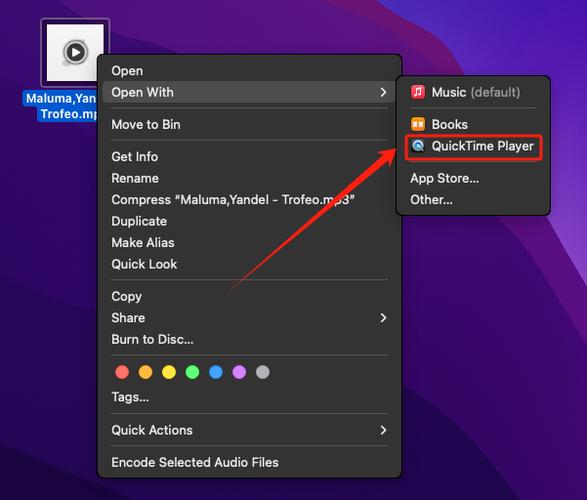Click the QuickTime Player icon
This screenshot has width=587, height=500.
[418, 146]
